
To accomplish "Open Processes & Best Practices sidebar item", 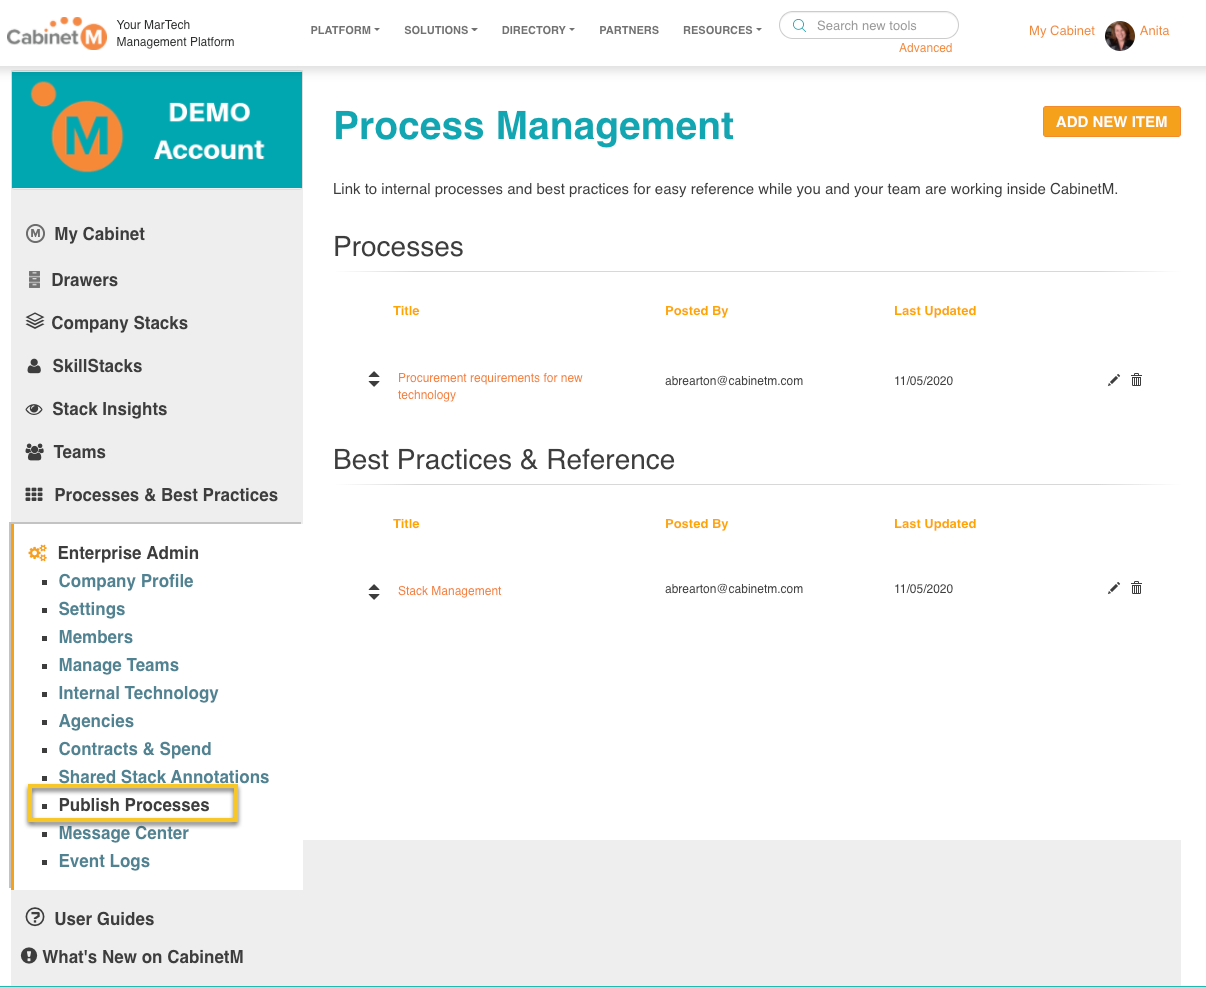I will point(166,495).
